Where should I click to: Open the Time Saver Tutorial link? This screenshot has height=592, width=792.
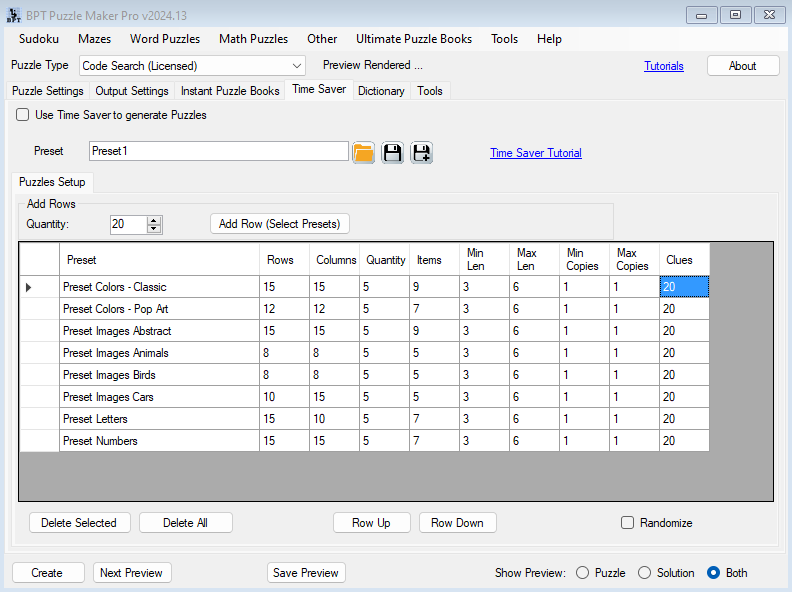[536, 153]
